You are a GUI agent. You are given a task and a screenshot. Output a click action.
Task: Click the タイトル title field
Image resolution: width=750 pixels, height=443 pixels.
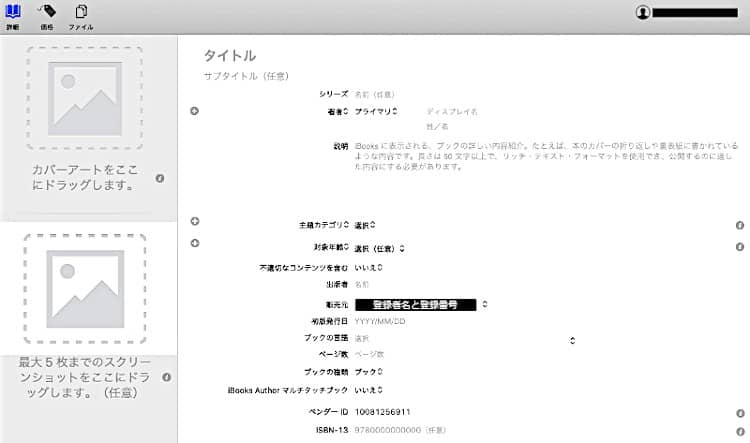click(x=230, y=56)
